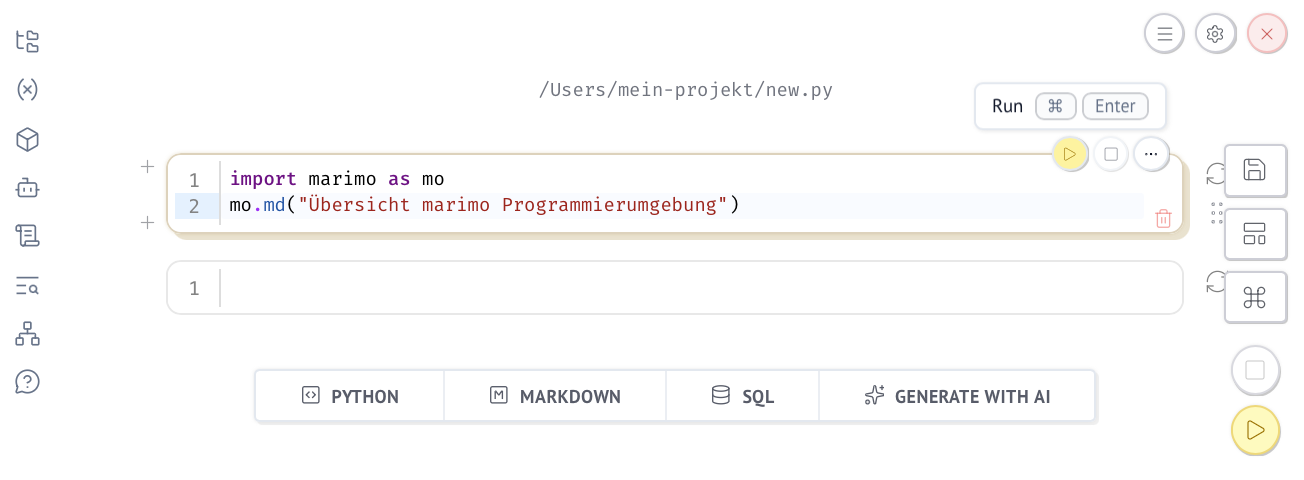
Task: Delete the first cell with the trash icon
Action: [1163, 218]
